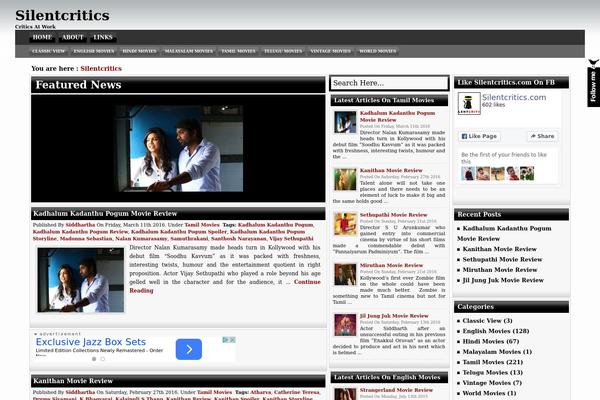The width and height of the screenshot is (600, 400).
Task: Click Jil Jung Juk thumbnail in Tamil articles
Action: click(345, 325)
